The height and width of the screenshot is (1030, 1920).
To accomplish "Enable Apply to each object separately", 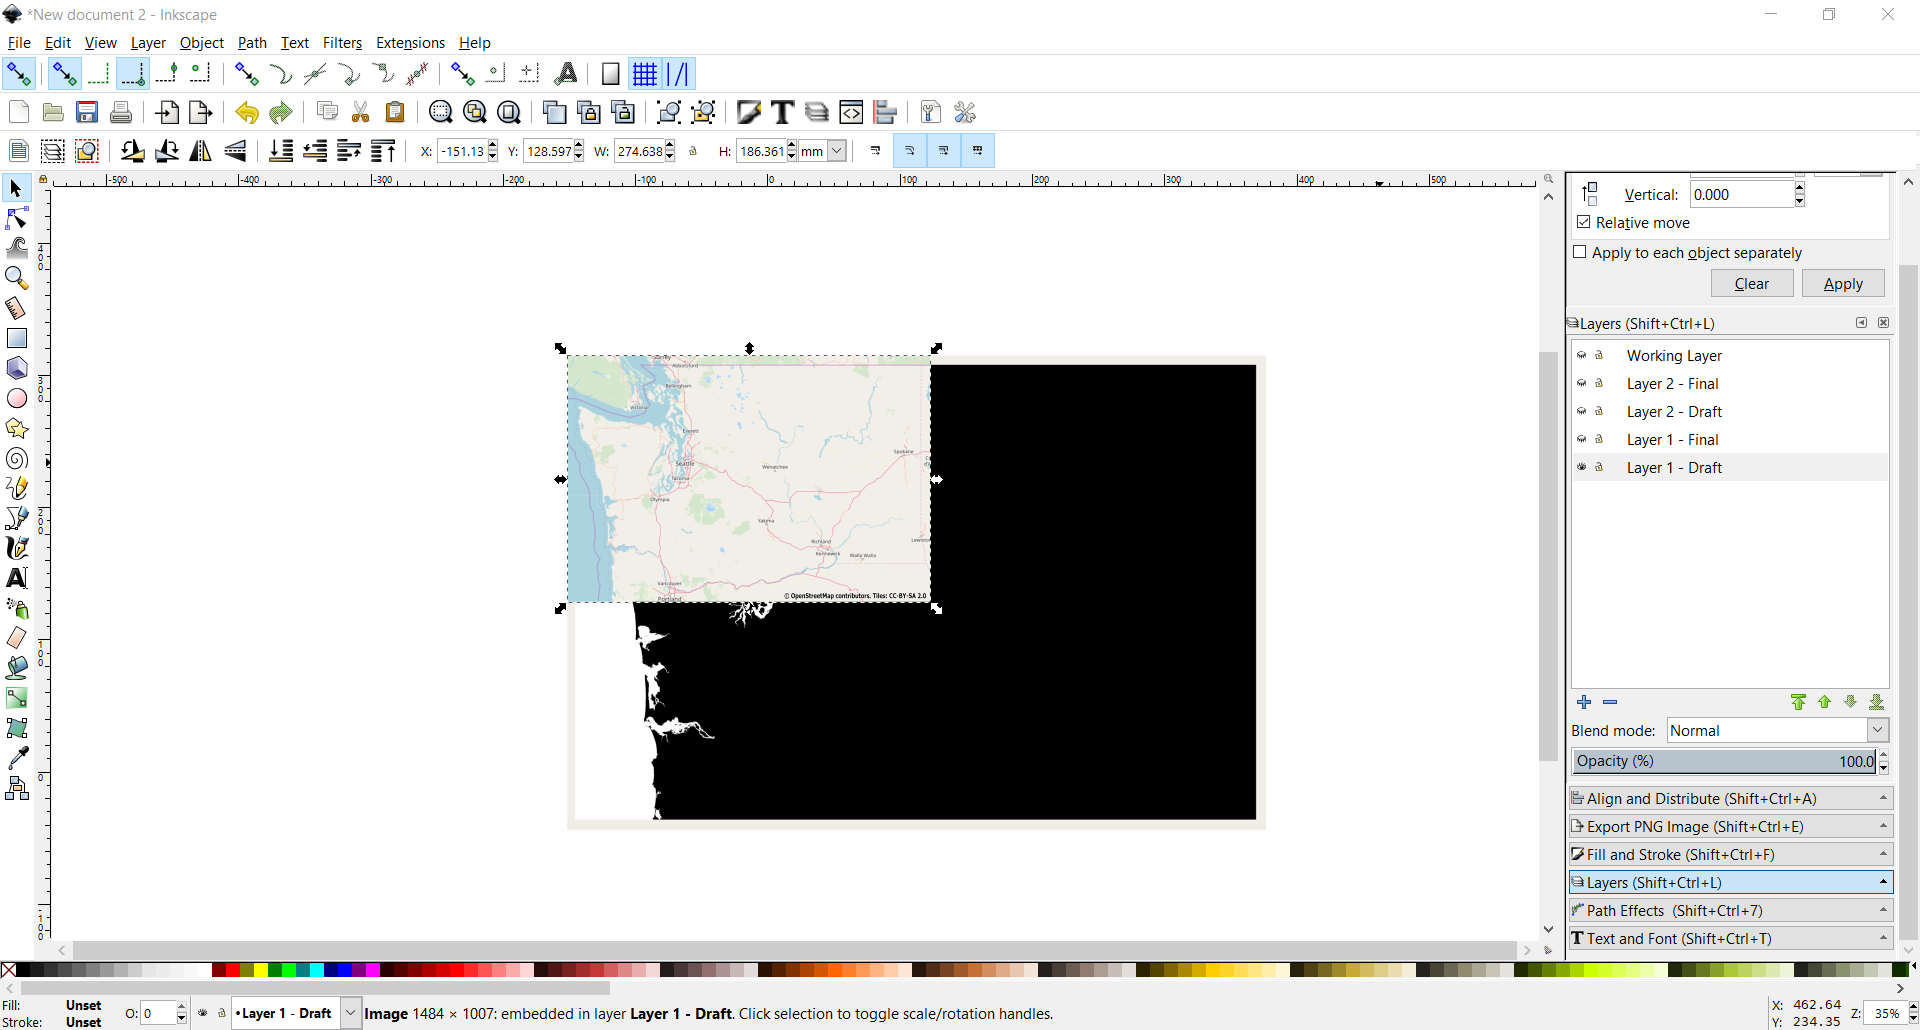I will (x=1580, y=252).
